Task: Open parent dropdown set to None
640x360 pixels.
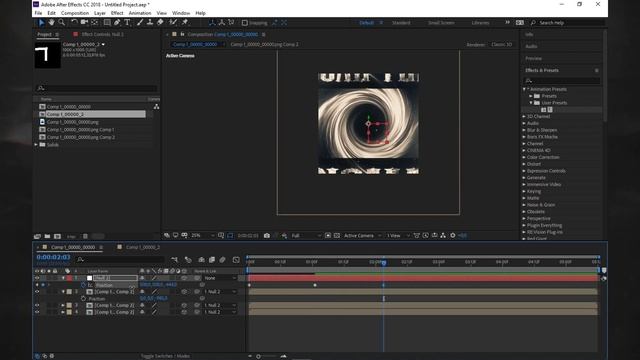Action: click(220, 278)
